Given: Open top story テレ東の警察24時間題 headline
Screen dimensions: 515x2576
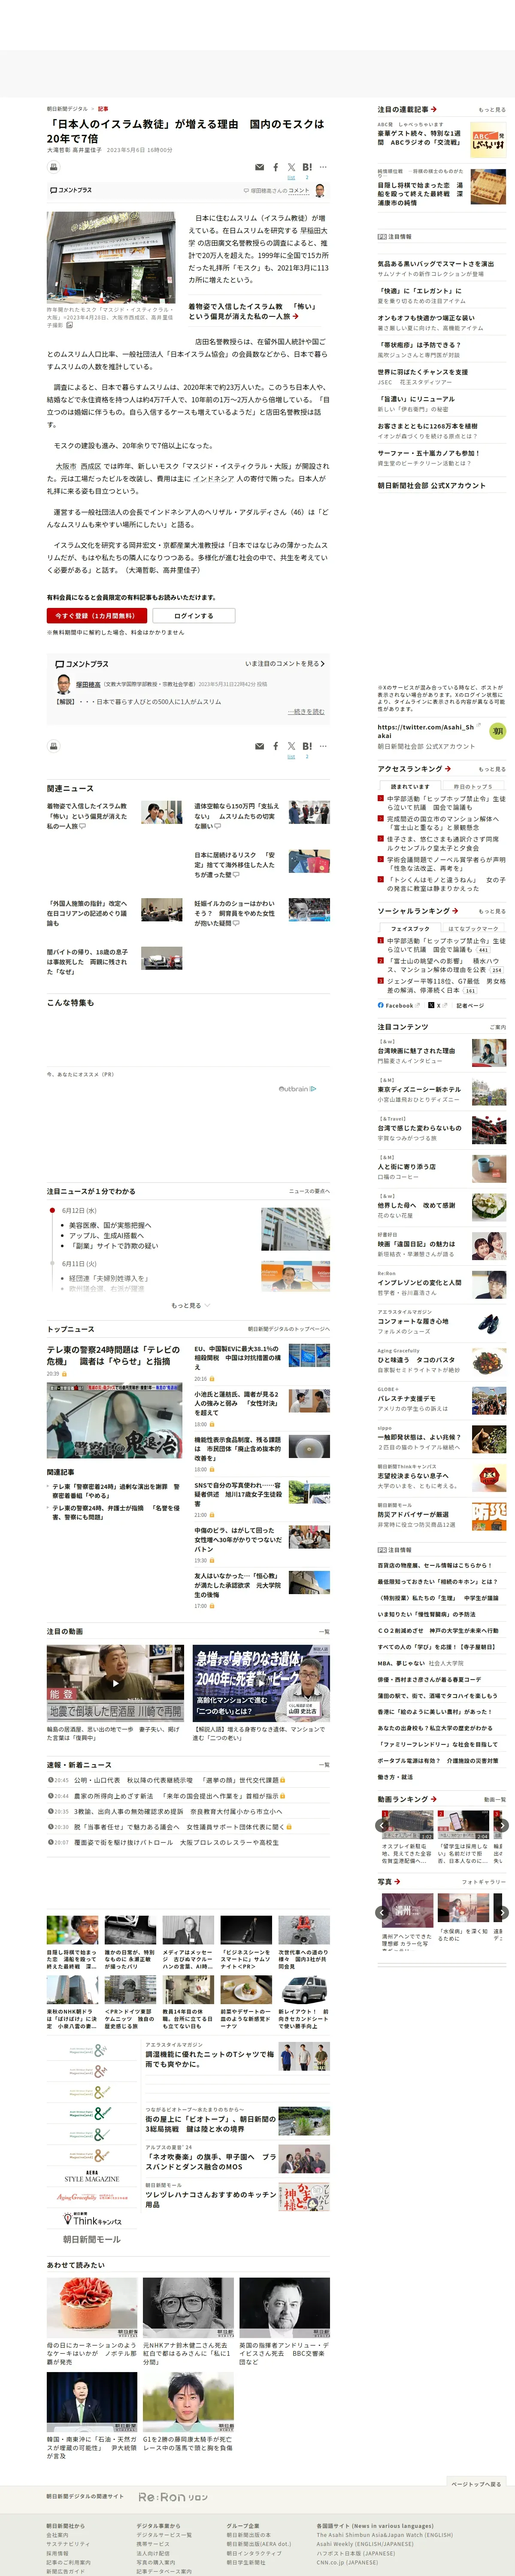Looking at the screenshot, I should pos(114,1355).
